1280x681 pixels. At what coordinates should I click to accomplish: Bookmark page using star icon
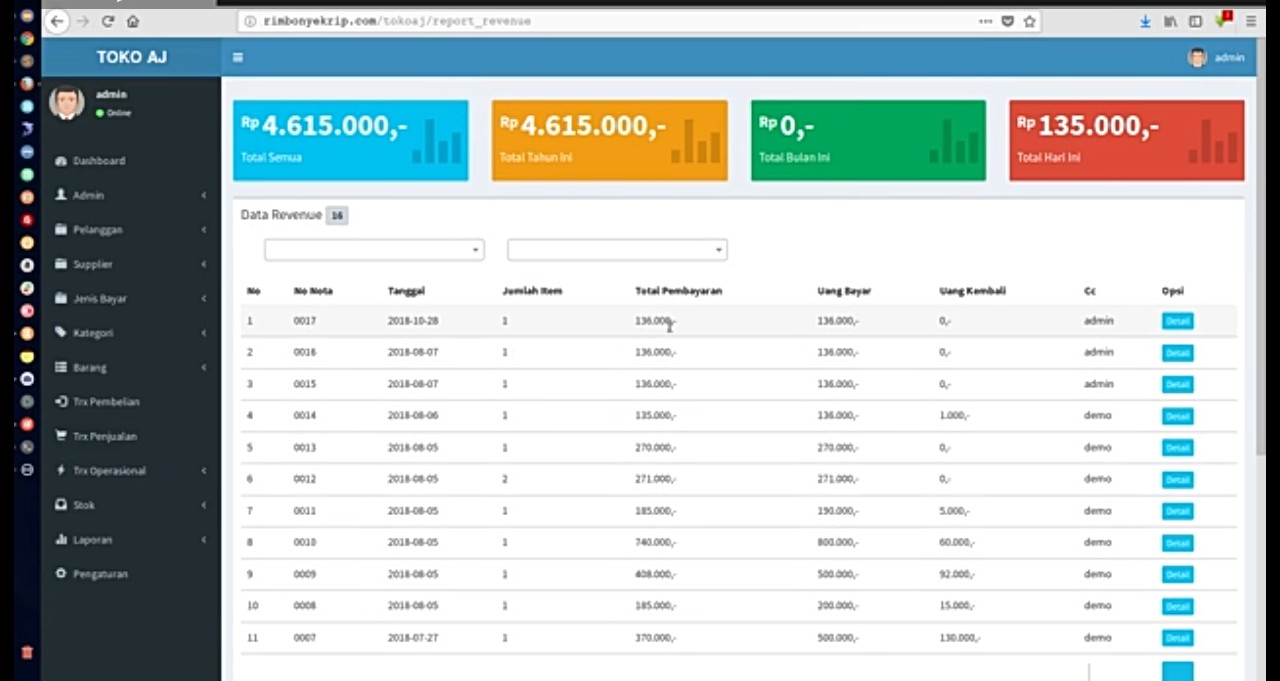pos(1029,21)
